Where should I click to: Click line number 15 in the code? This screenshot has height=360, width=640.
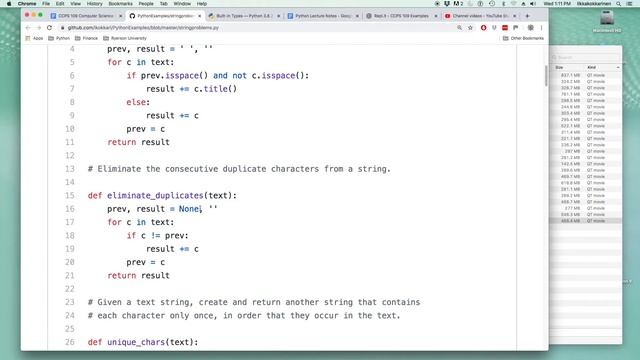(x=69, y=196)
